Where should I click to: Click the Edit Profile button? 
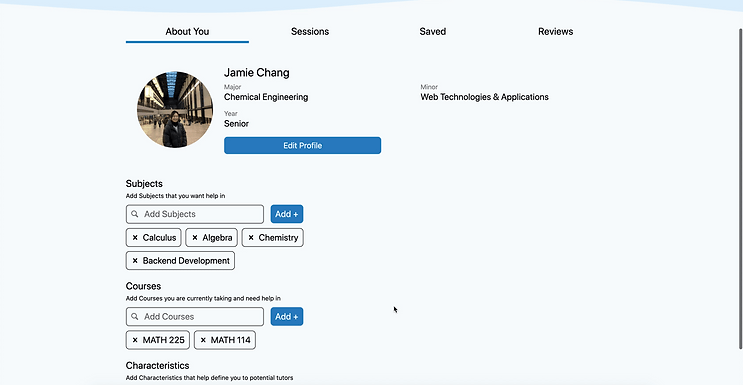(302, 146)
